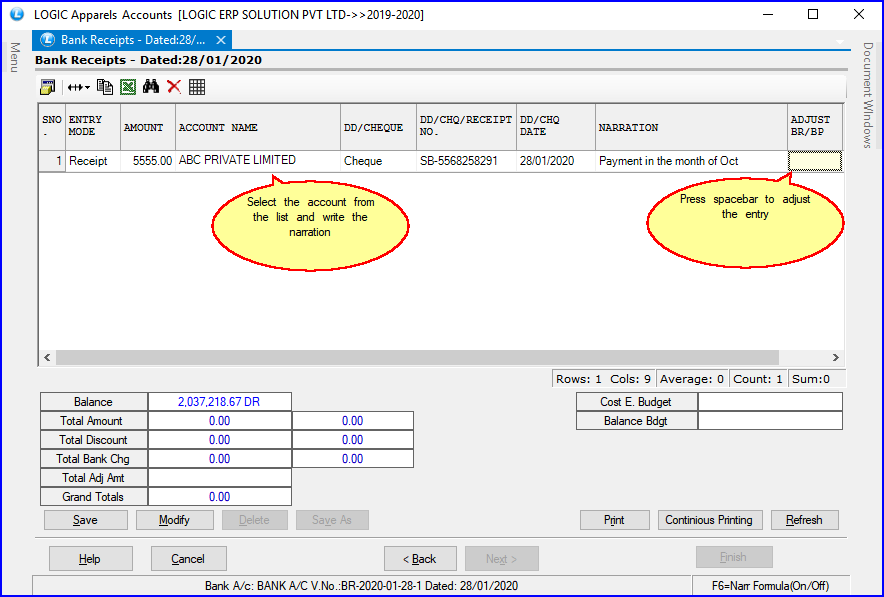
Task: Click the binoculars find icon
Action: [x=151, y=86]
